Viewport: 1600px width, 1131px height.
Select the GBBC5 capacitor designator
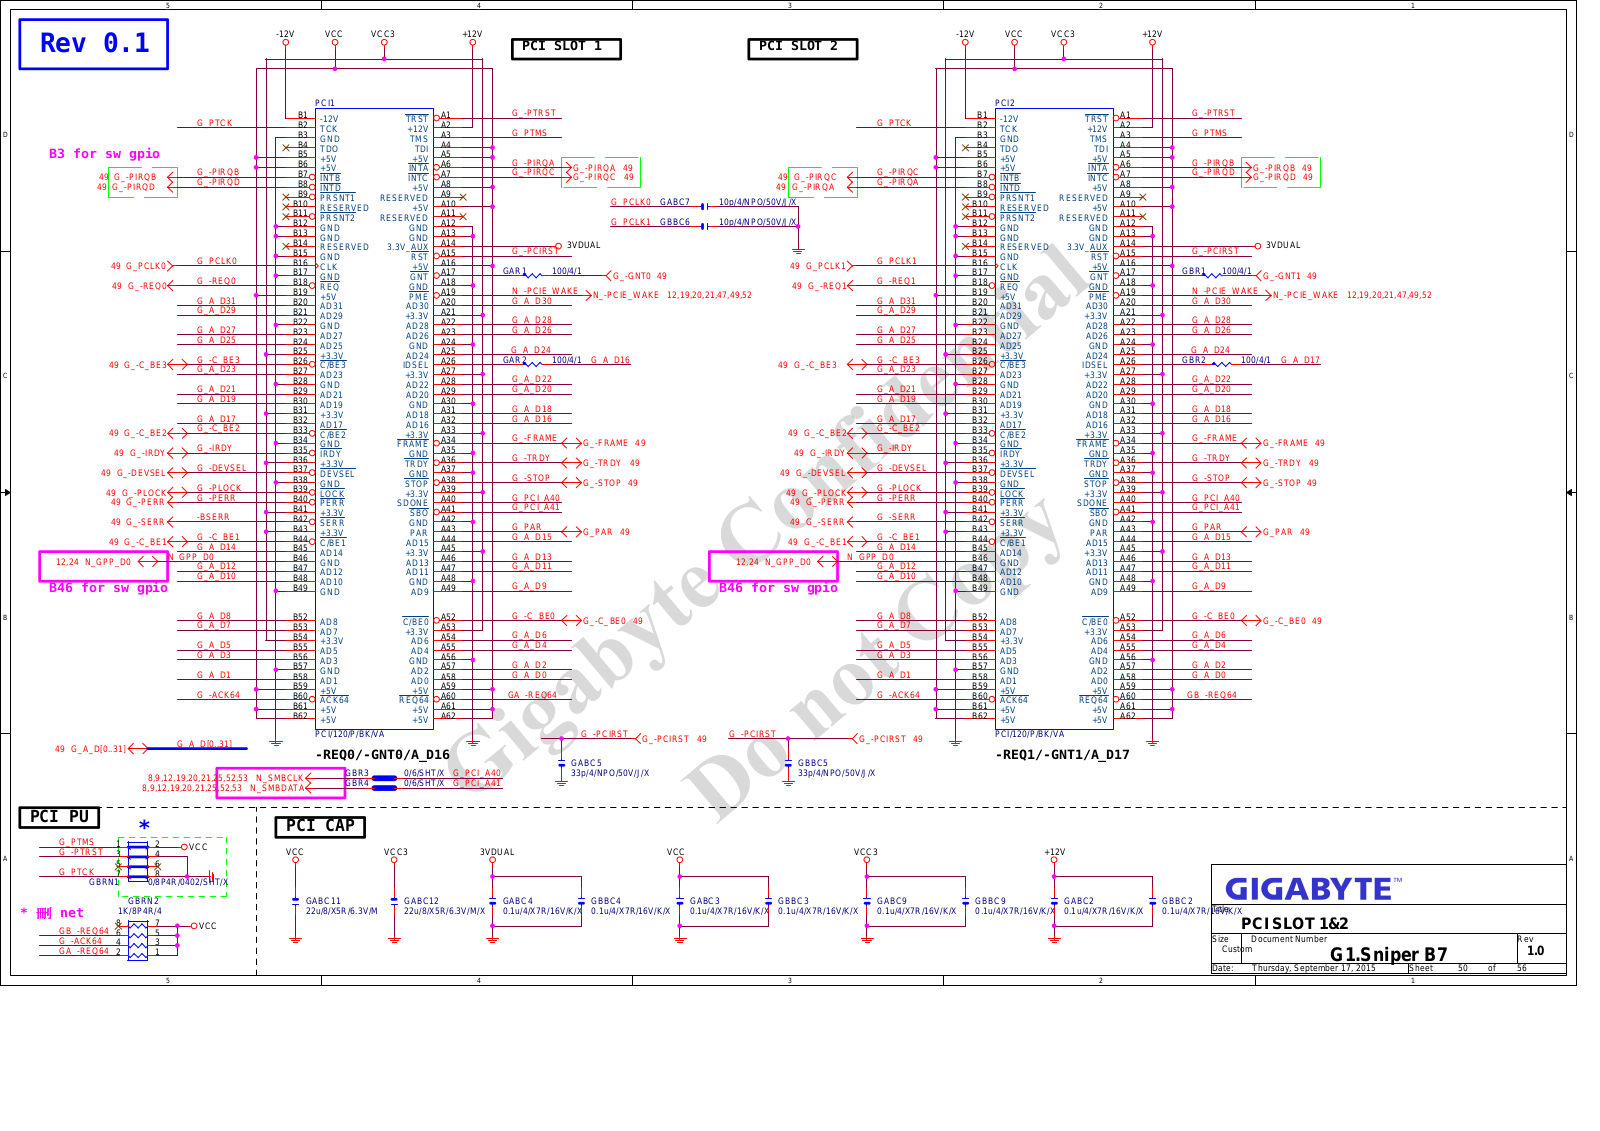coord(813,763)
